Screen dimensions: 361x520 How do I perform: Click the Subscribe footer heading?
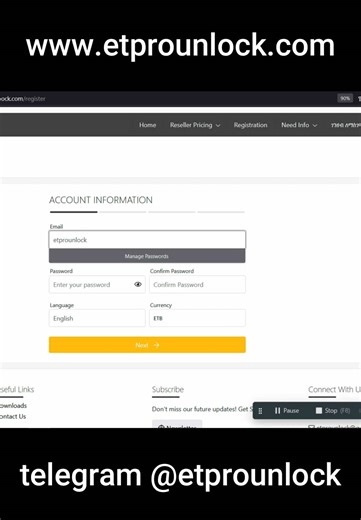(x=168, y=389)
